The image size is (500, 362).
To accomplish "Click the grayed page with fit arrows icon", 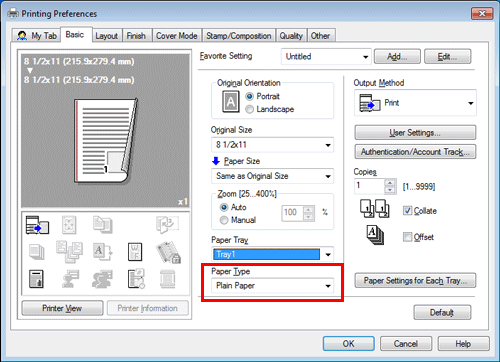I will [x=69, y=225].
